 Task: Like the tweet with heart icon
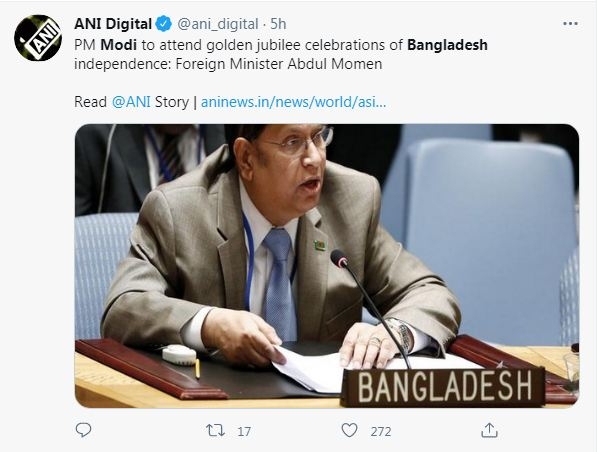[x=349, y=431]
